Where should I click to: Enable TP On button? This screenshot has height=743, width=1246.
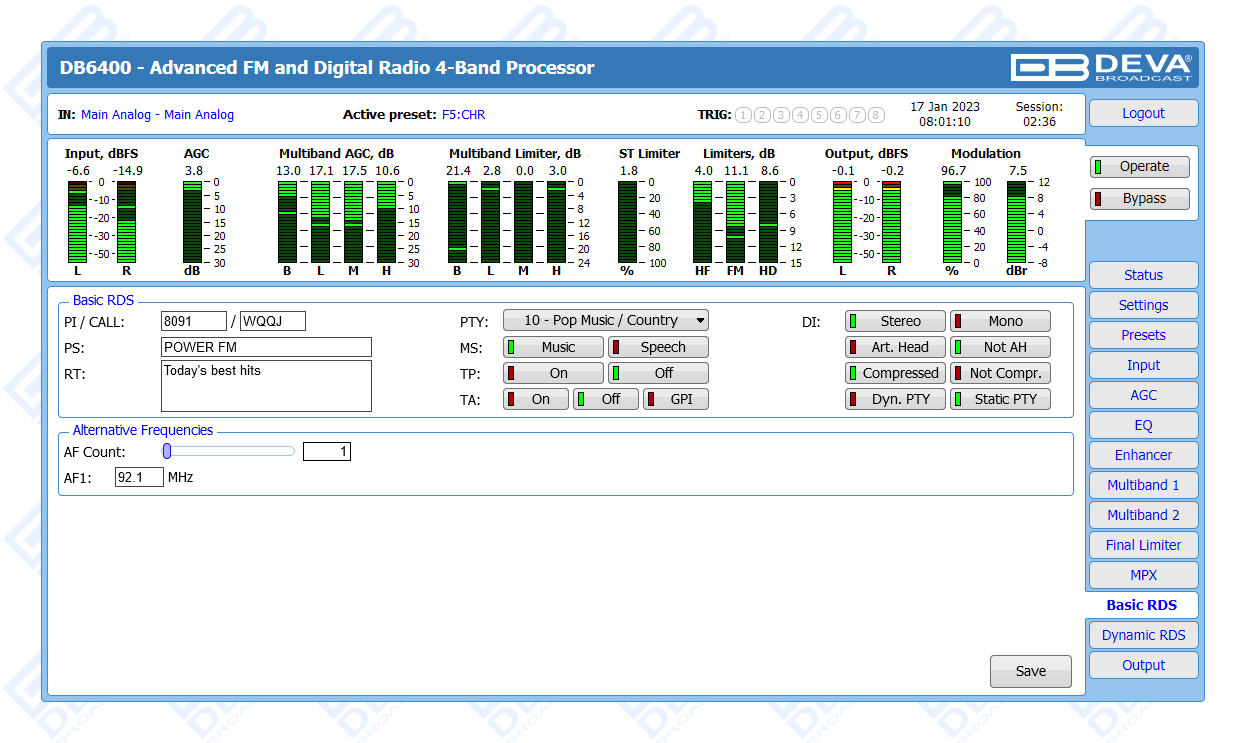click(x=553, y=373)
